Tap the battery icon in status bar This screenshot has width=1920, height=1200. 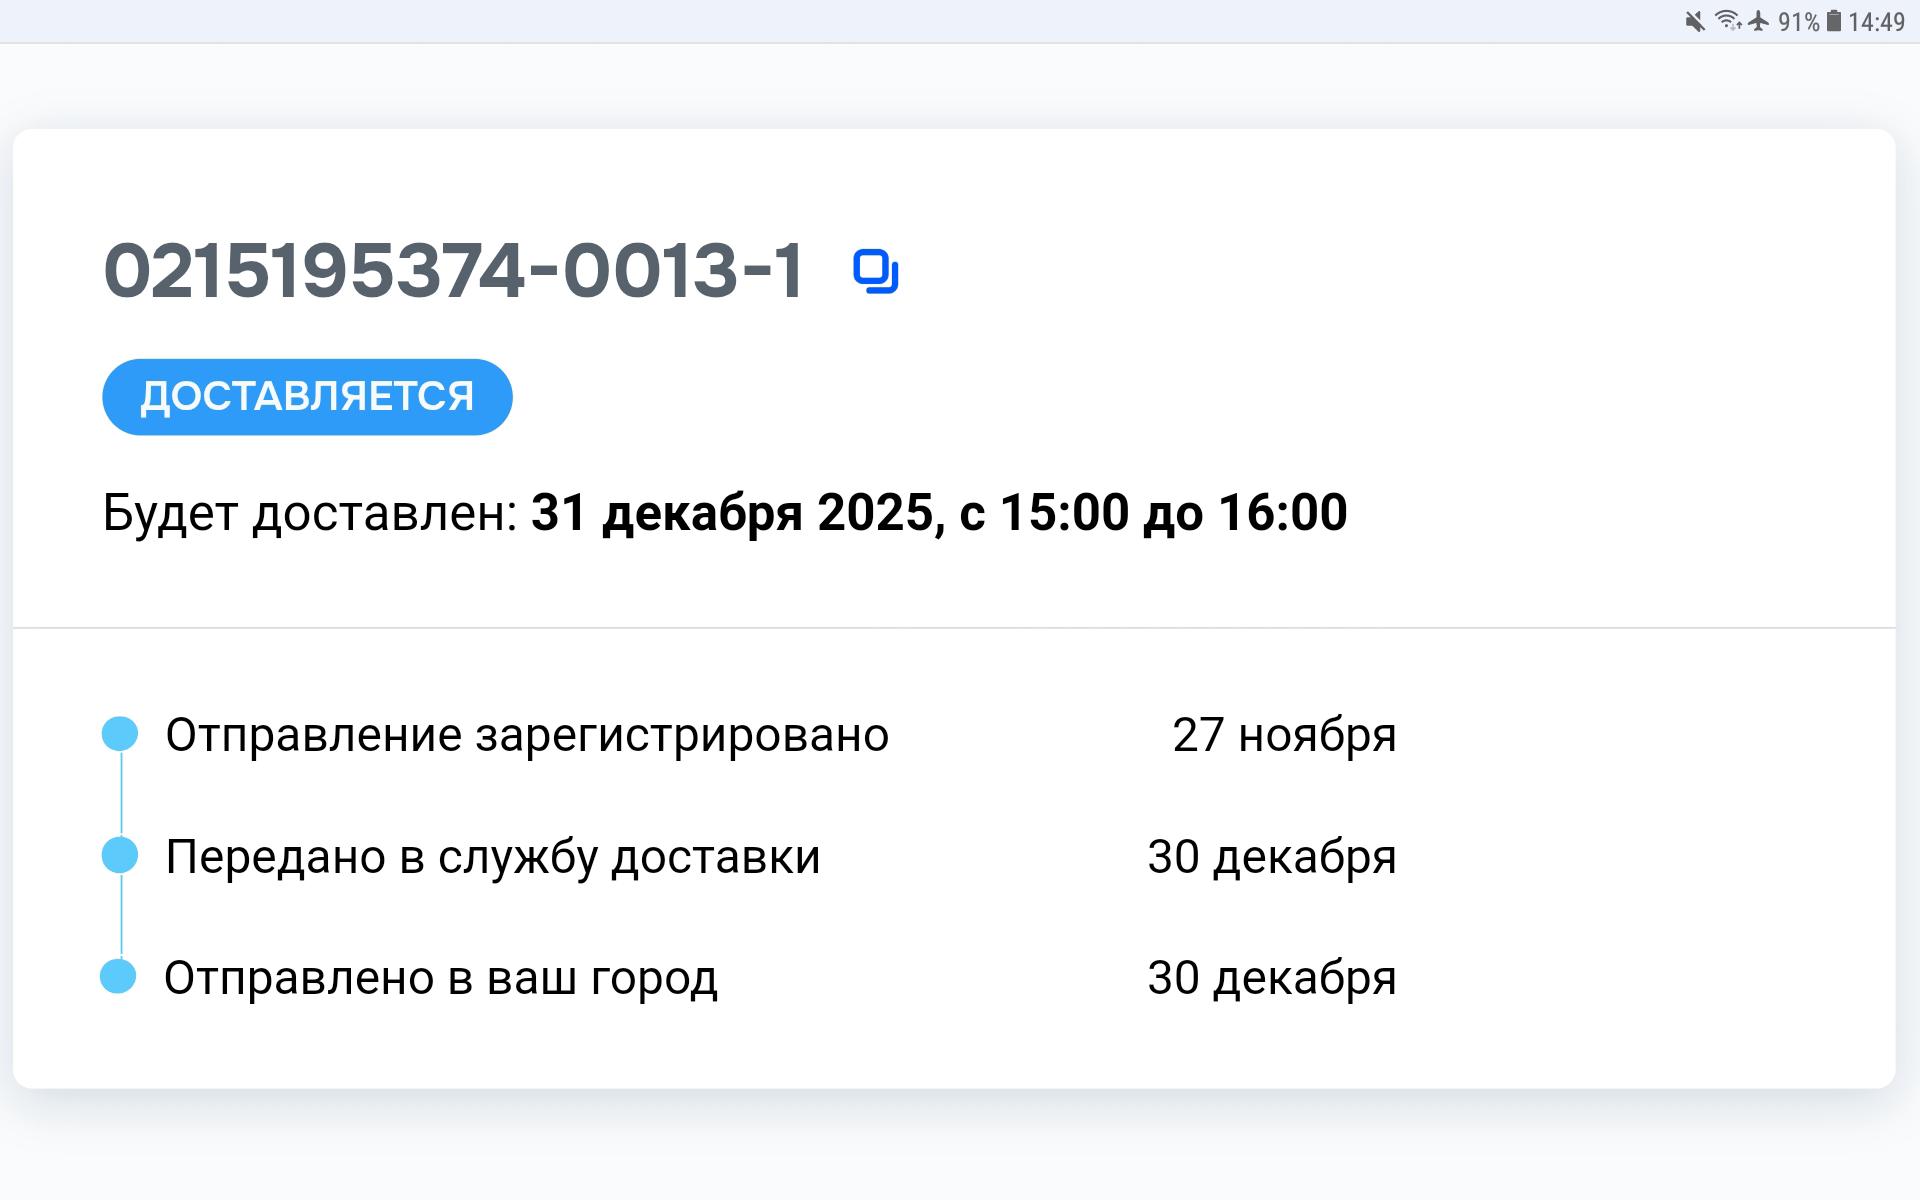pyautogui.click(x=1834, y=22)
